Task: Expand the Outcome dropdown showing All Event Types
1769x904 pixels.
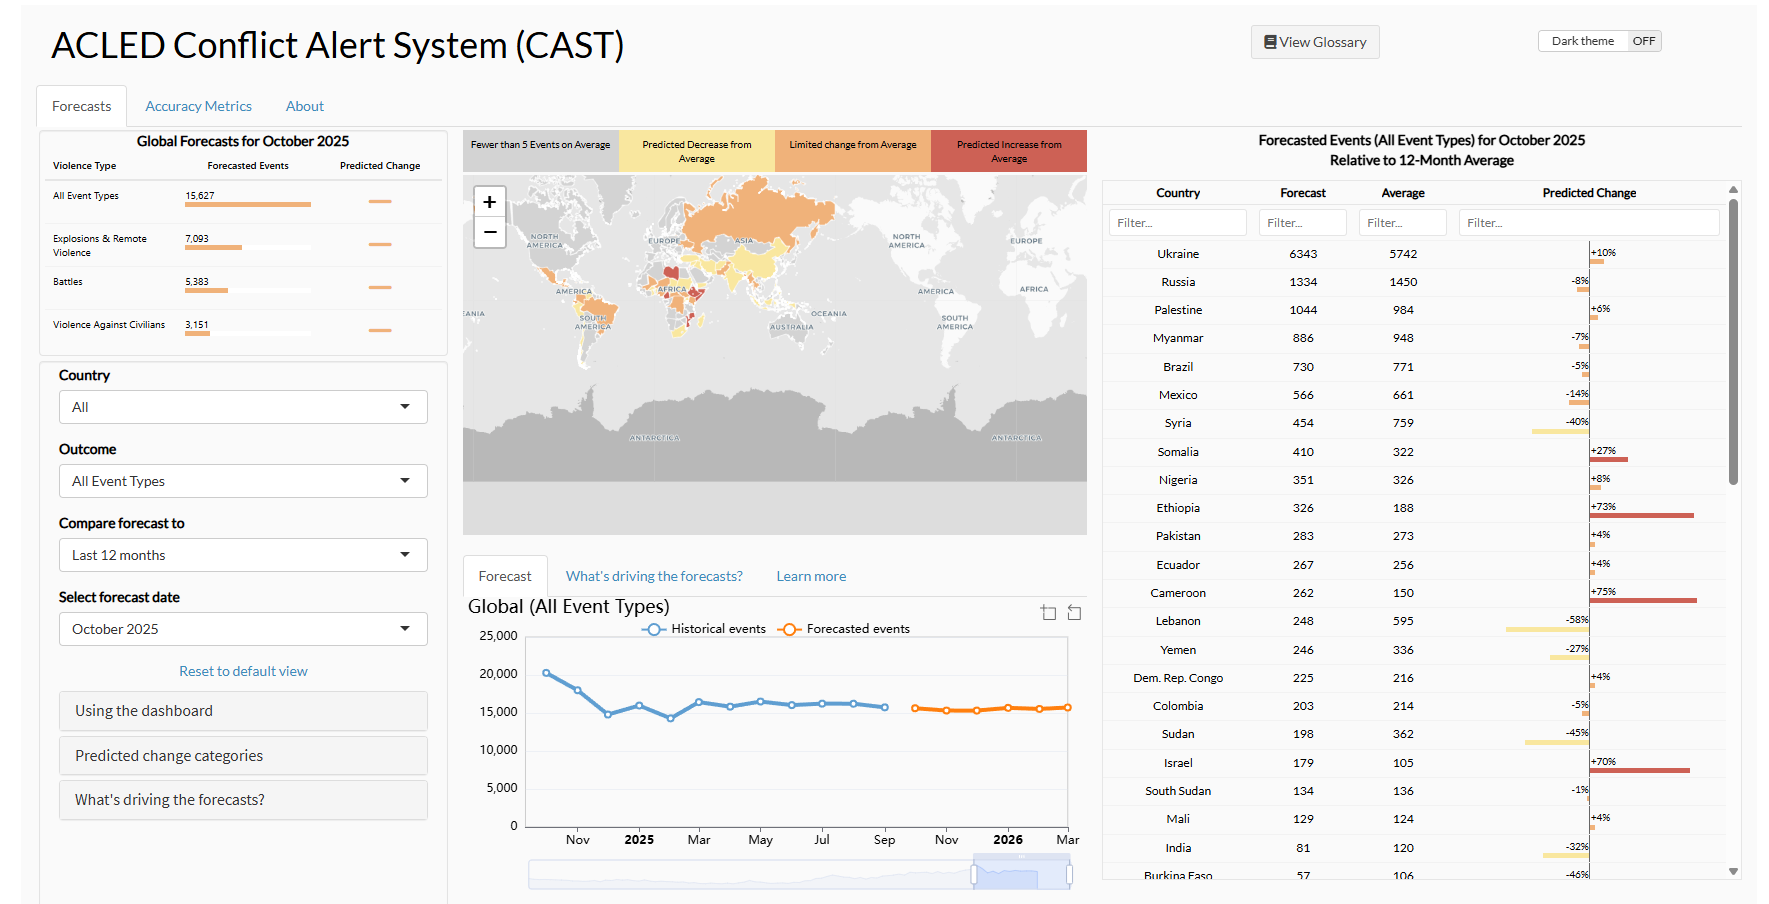Action: coord(243,481)
